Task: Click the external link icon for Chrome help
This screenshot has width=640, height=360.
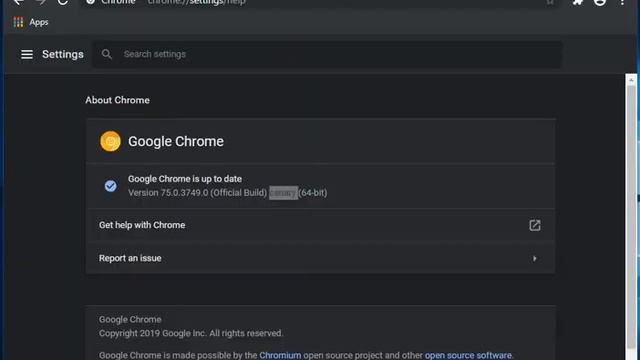Action: point(535,225)
